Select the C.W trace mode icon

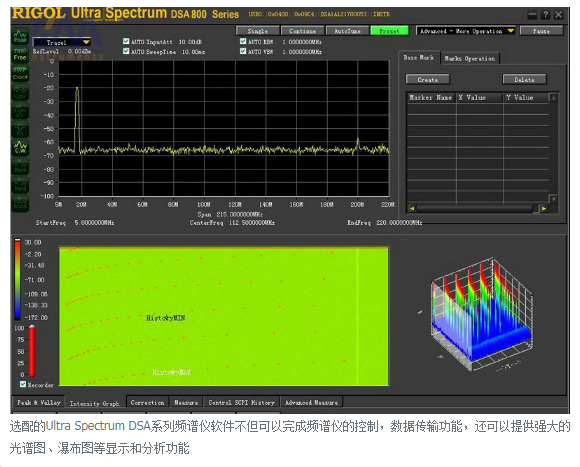pos(20,147)
